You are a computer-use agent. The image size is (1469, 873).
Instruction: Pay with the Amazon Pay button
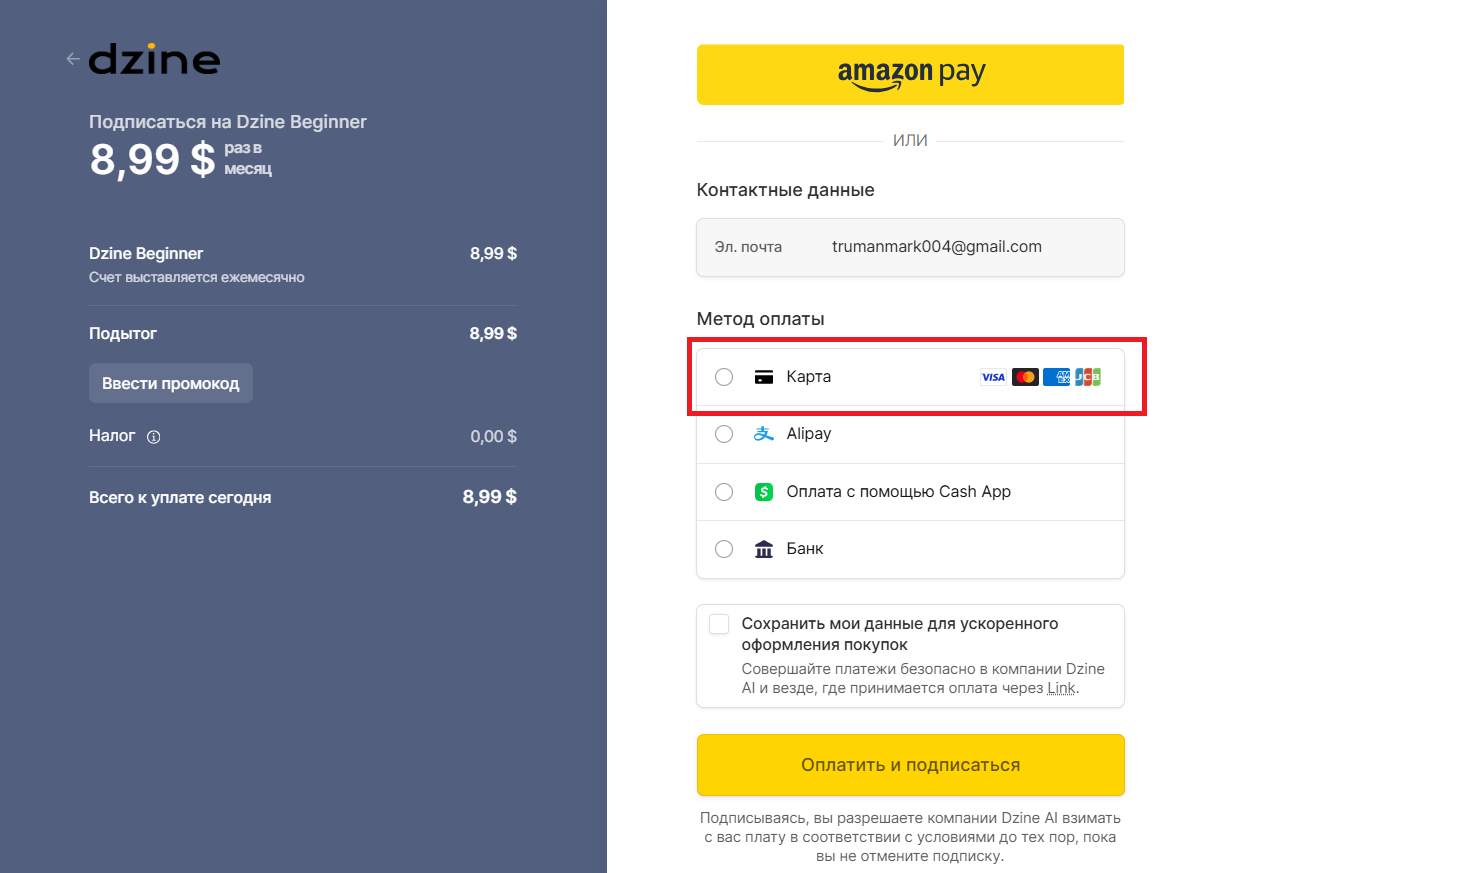[x=910, y=74]
